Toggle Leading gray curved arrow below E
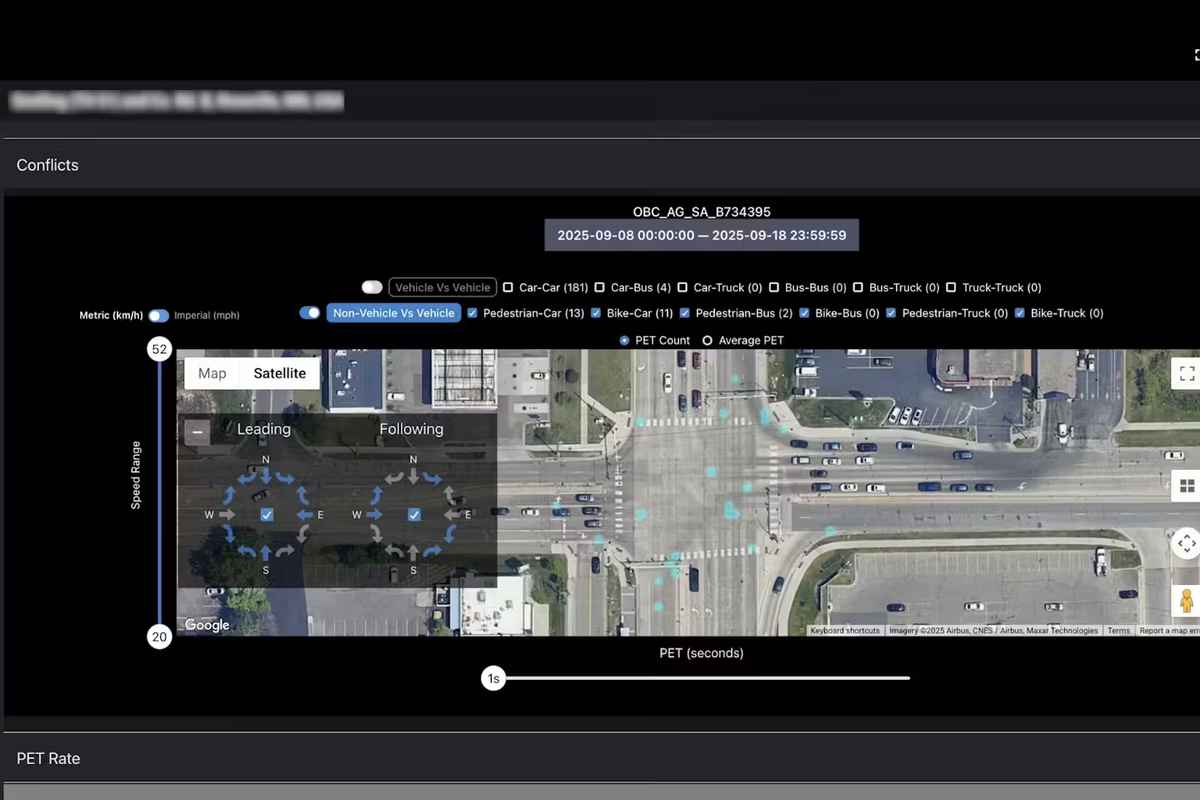This screenshot has height=800, width=1200. tap(303, 533)
